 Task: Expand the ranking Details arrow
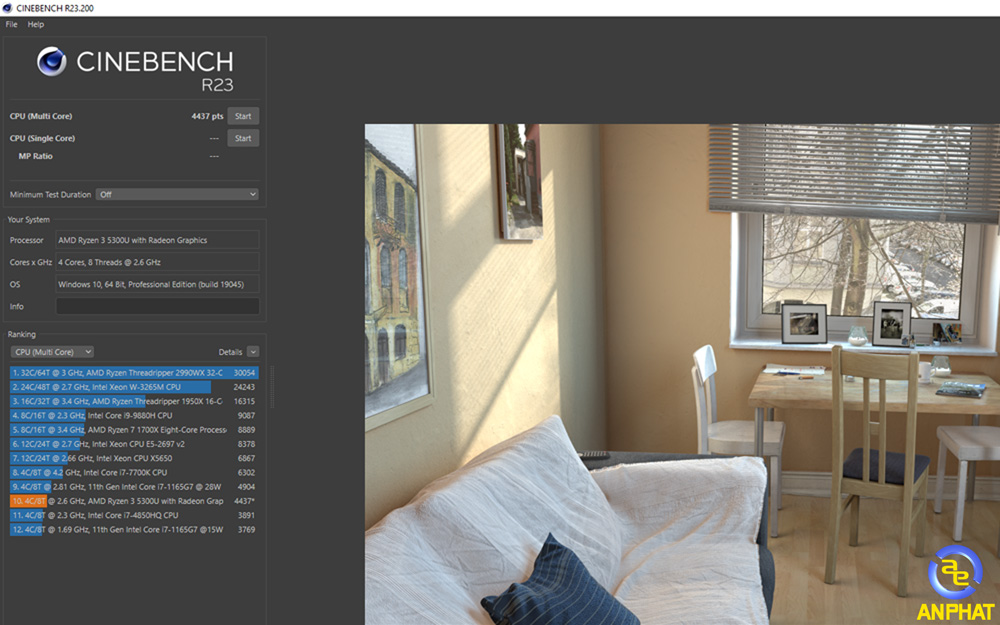tap(253, 352)
